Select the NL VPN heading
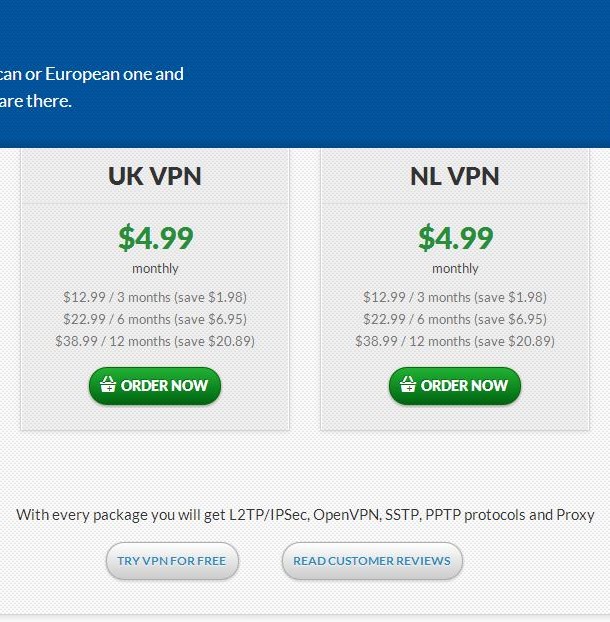This screenshot has width=610, height=622. (455, 176)
